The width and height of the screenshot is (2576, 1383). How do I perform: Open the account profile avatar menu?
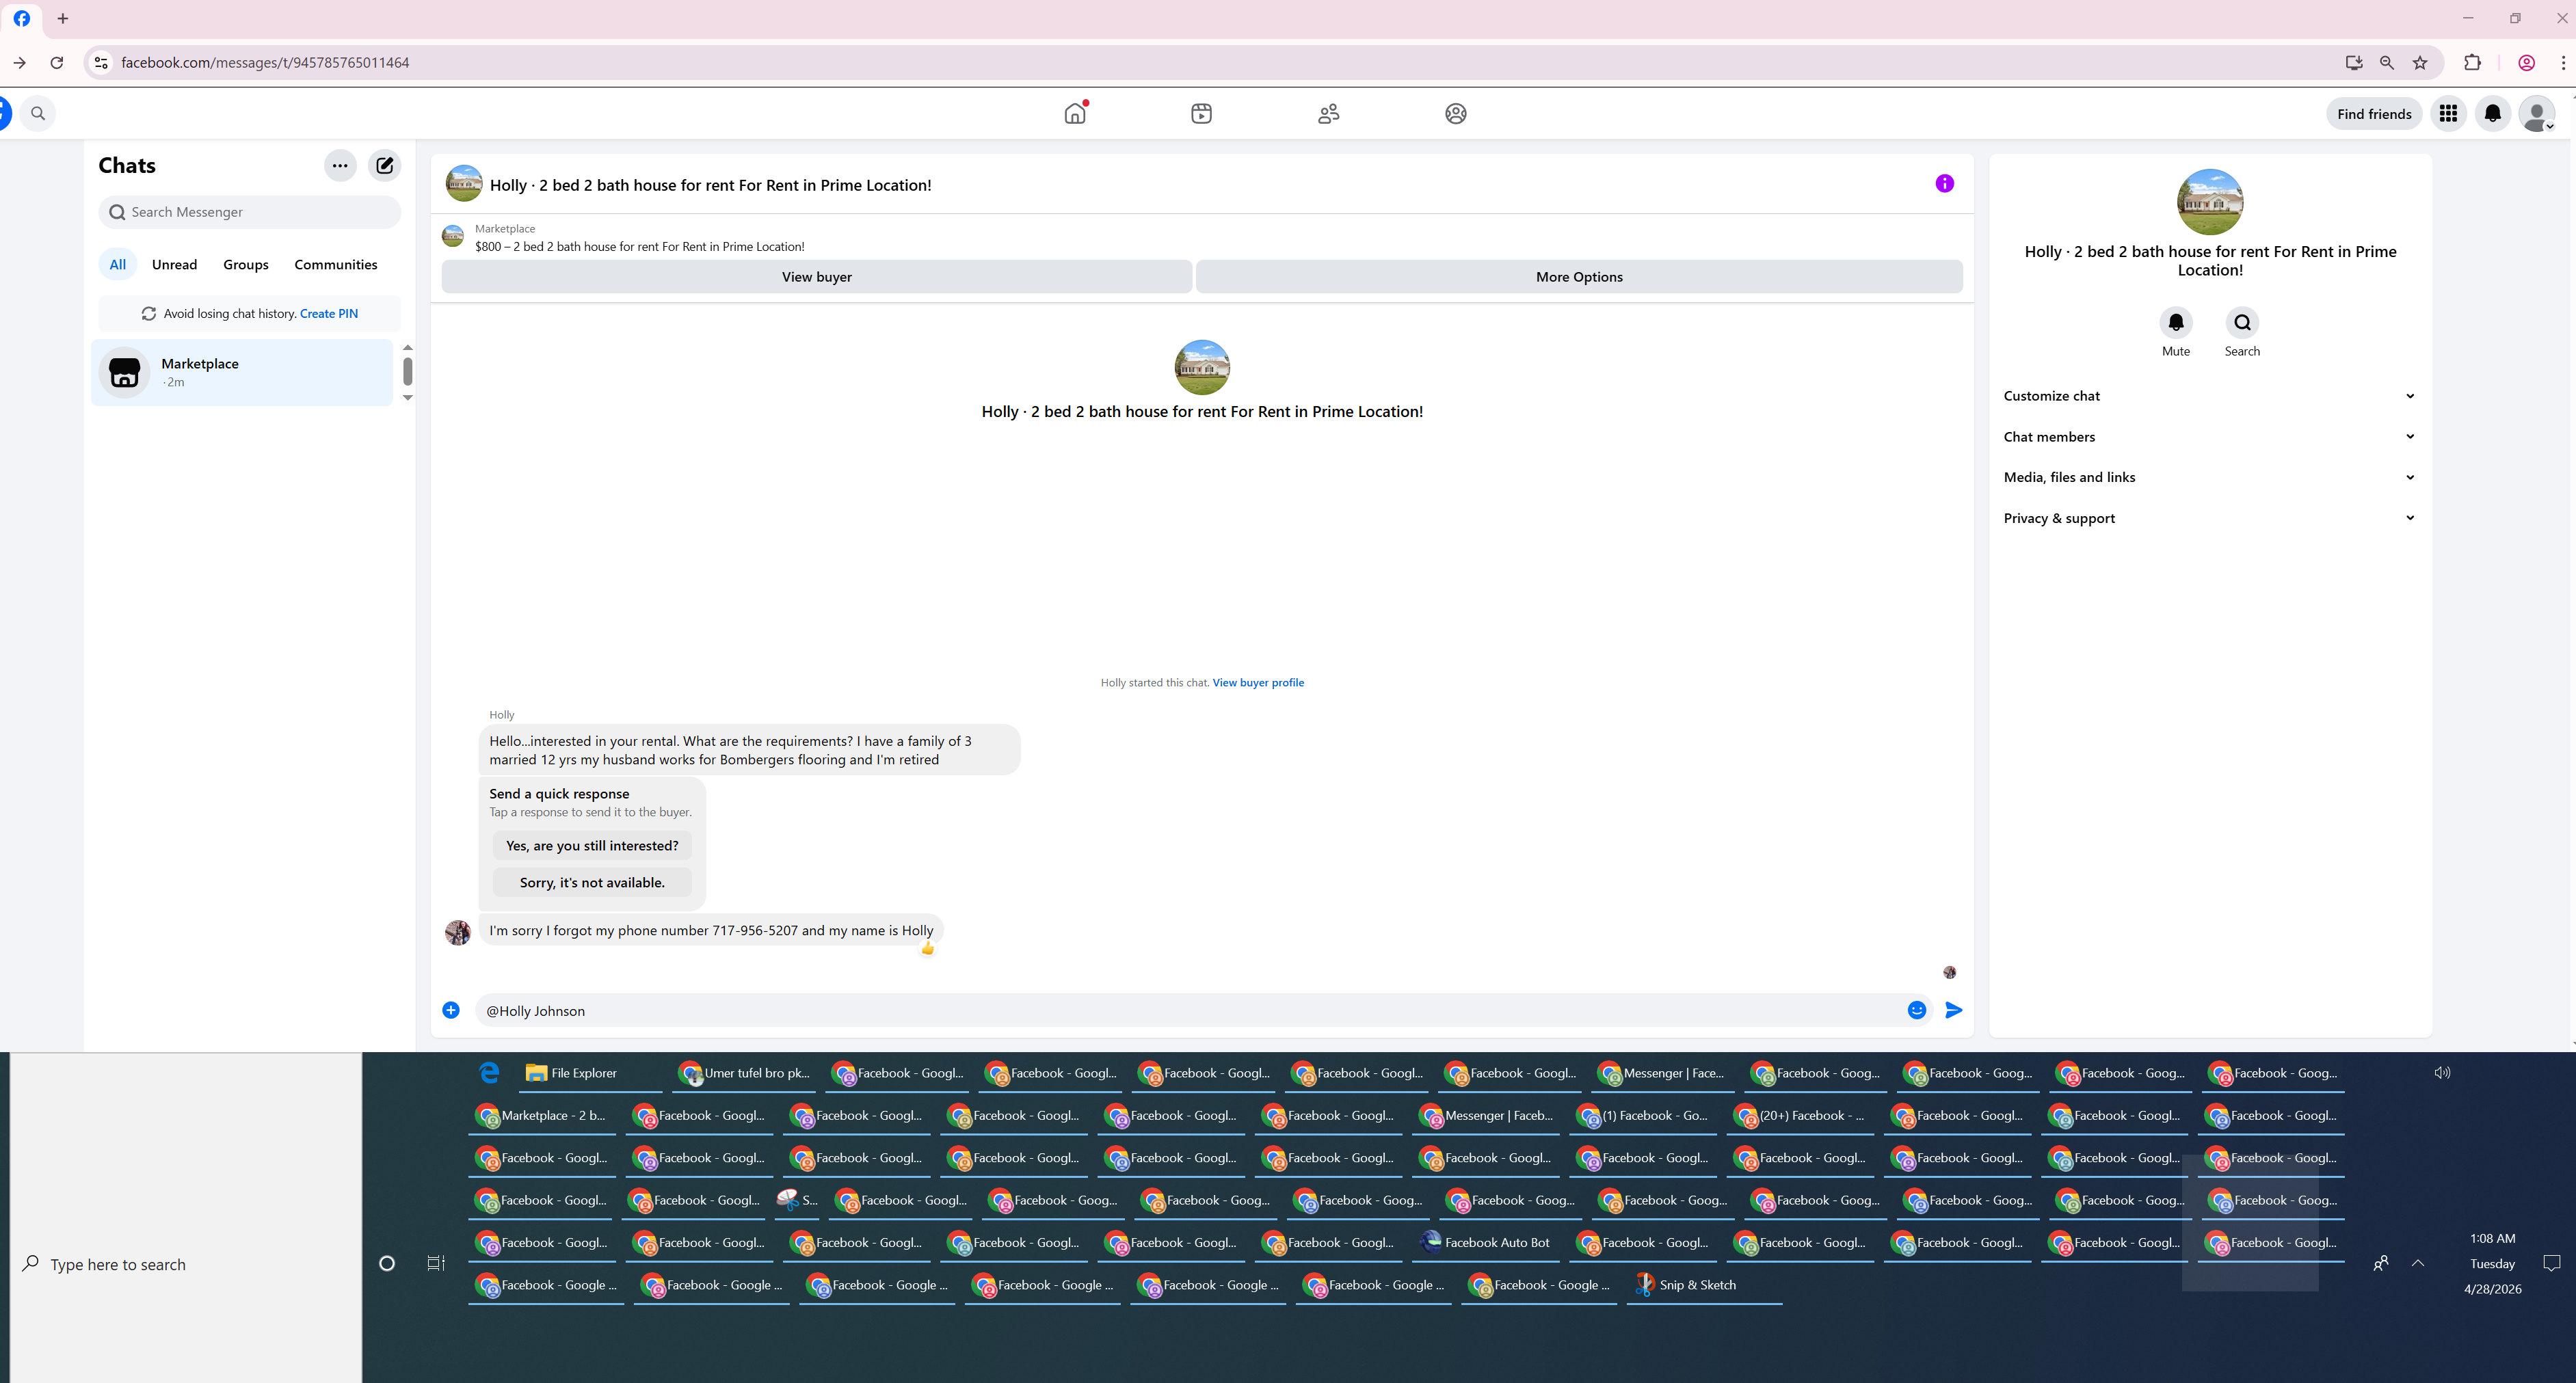(2537, 114)
